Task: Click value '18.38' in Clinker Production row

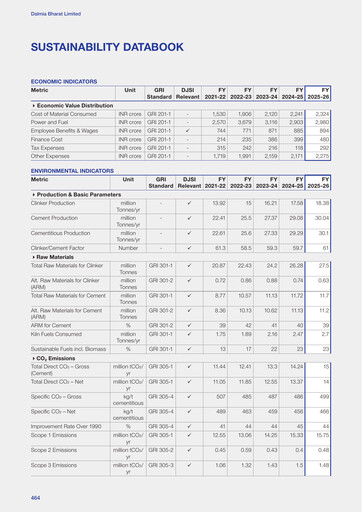Action: click(x=322, y=203)
